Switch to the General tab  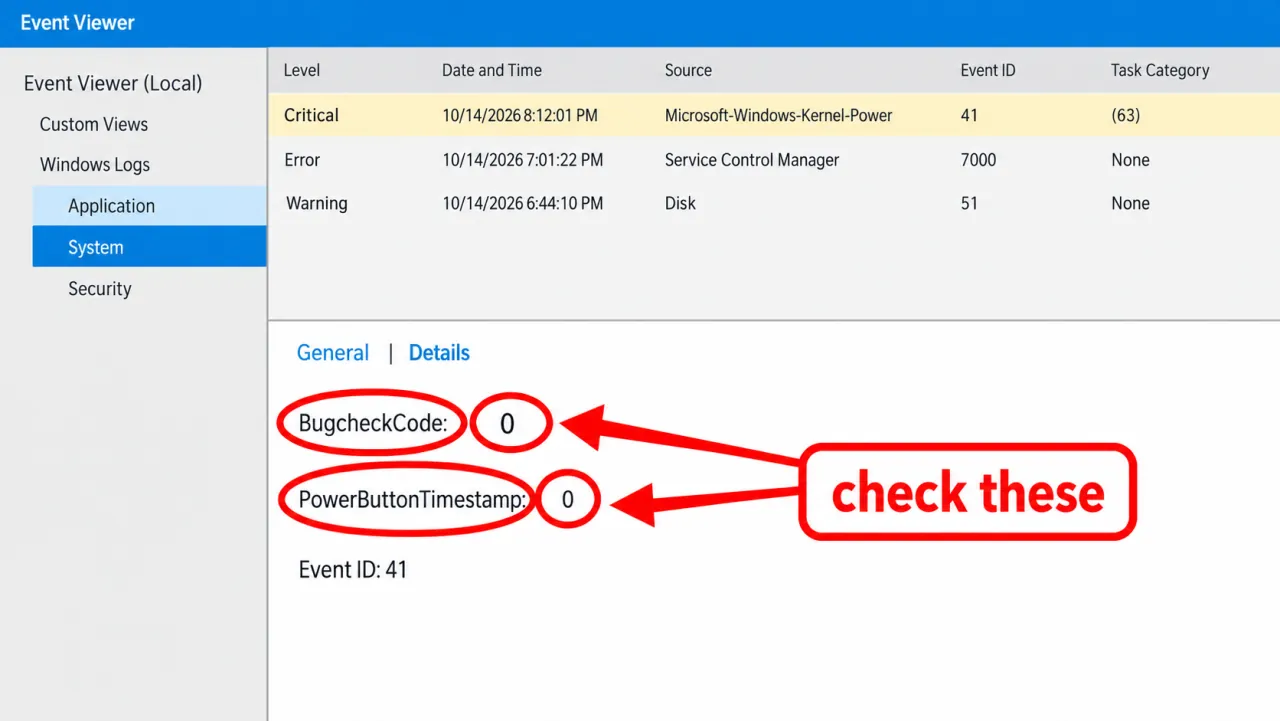333,353
